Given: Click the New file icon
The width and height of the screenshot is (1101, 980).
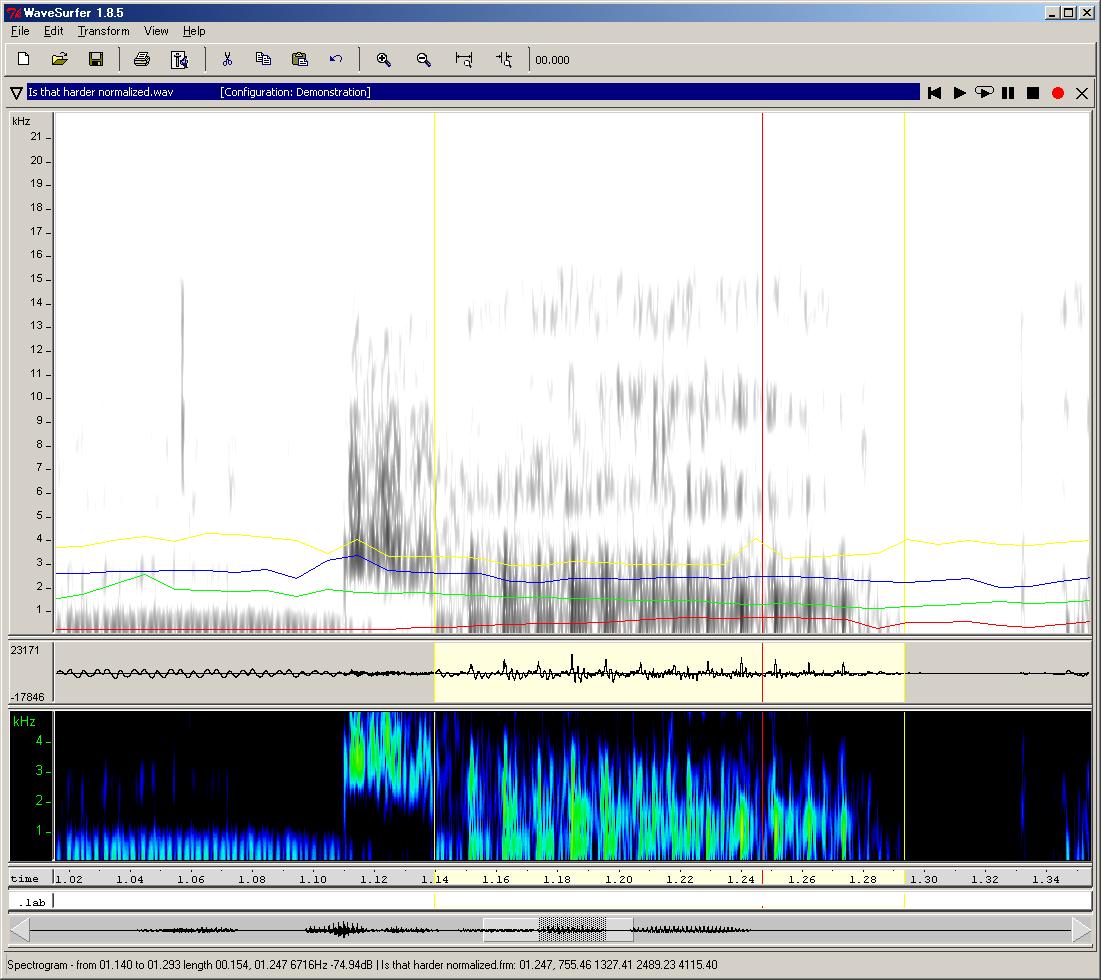Looking at the screenshot, I should pyautogui.click(x=24, y=60).
